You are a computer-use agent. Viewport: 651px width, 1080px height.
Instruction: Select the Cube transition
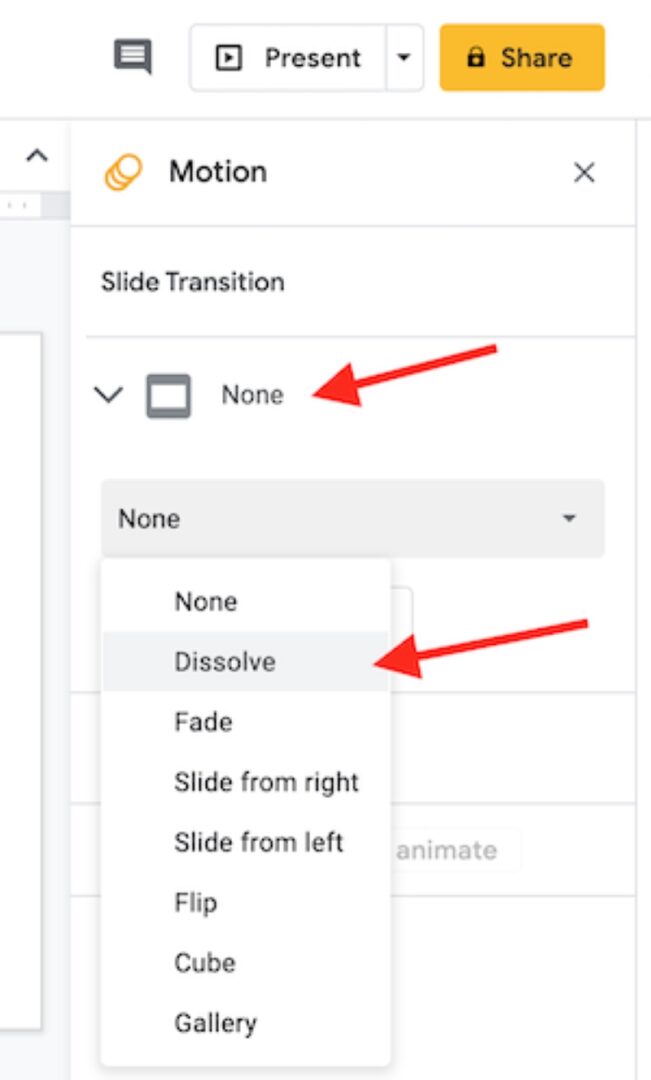click(204, 962)
